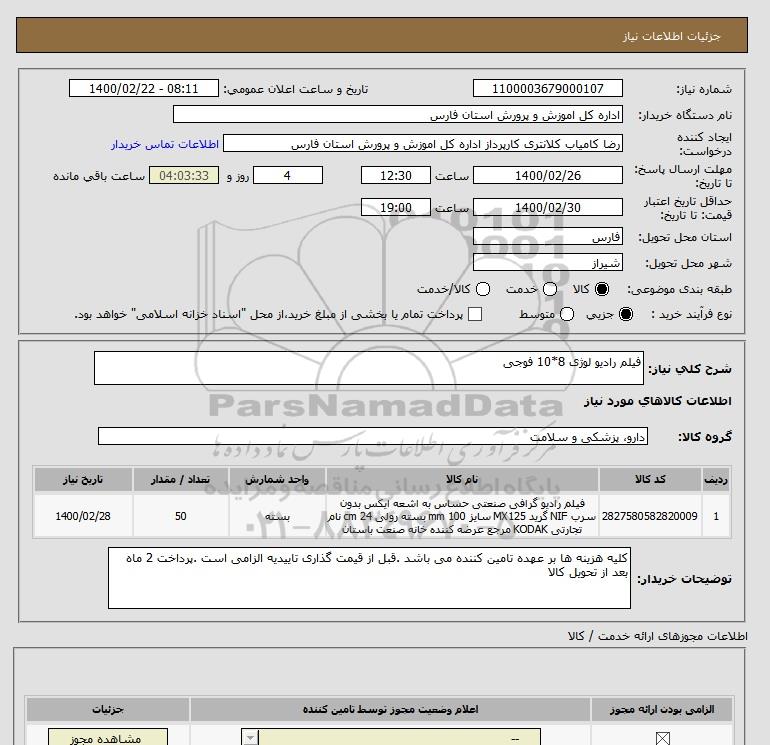Click the KODAK film product name cell
The width and height of the screenshot is (770, 745).
pos(462,516)
